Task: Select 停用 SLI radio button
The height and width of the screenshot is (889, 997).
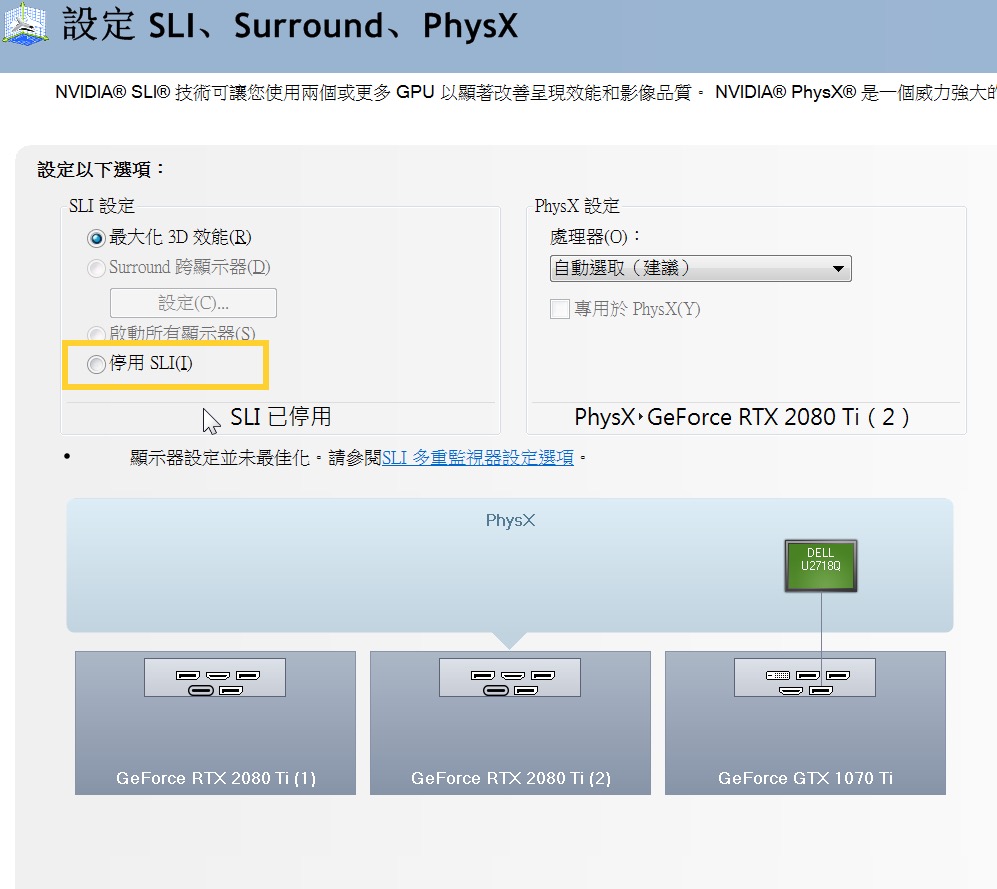Action: 96,364
